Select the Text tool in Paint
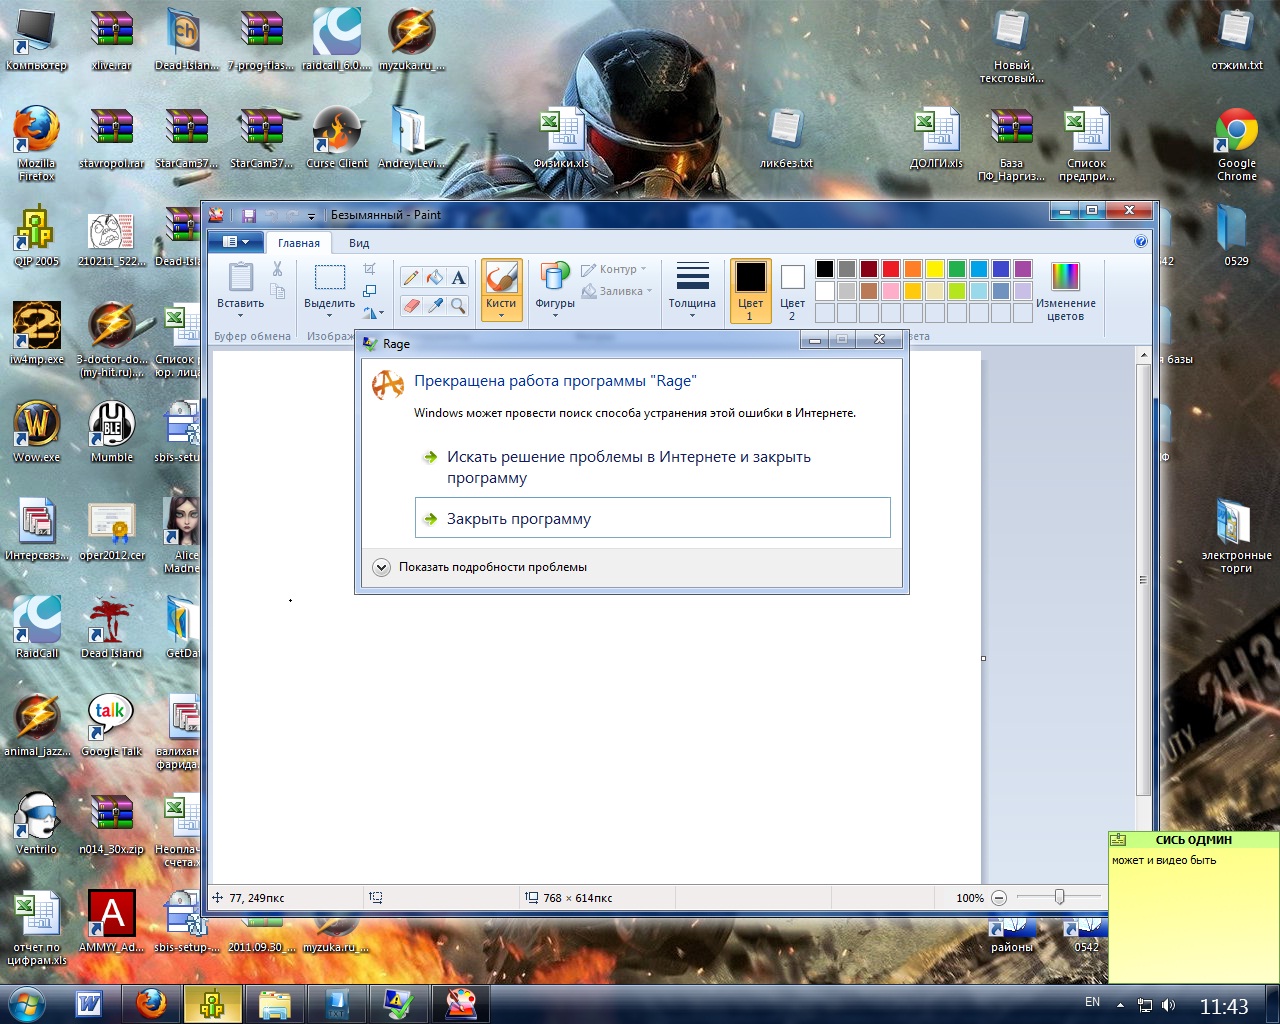The height and width of the screenshot is (1024, 1280). tap(458, 278)
